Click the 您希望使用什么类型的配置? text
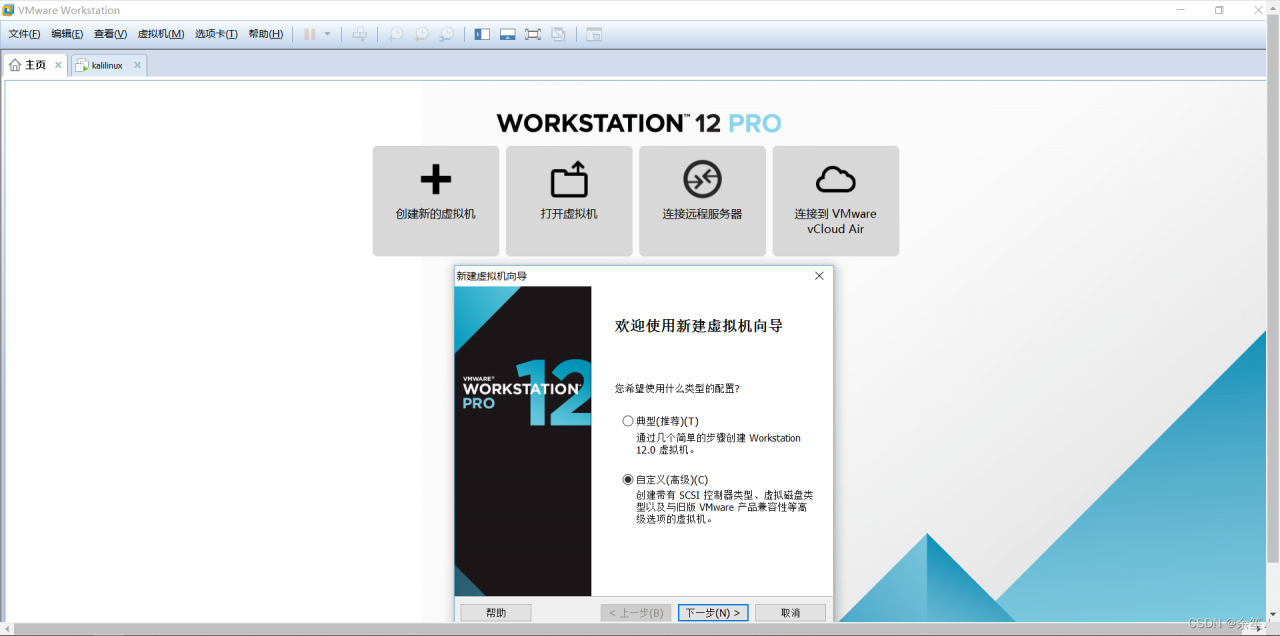 coord(677,388)
